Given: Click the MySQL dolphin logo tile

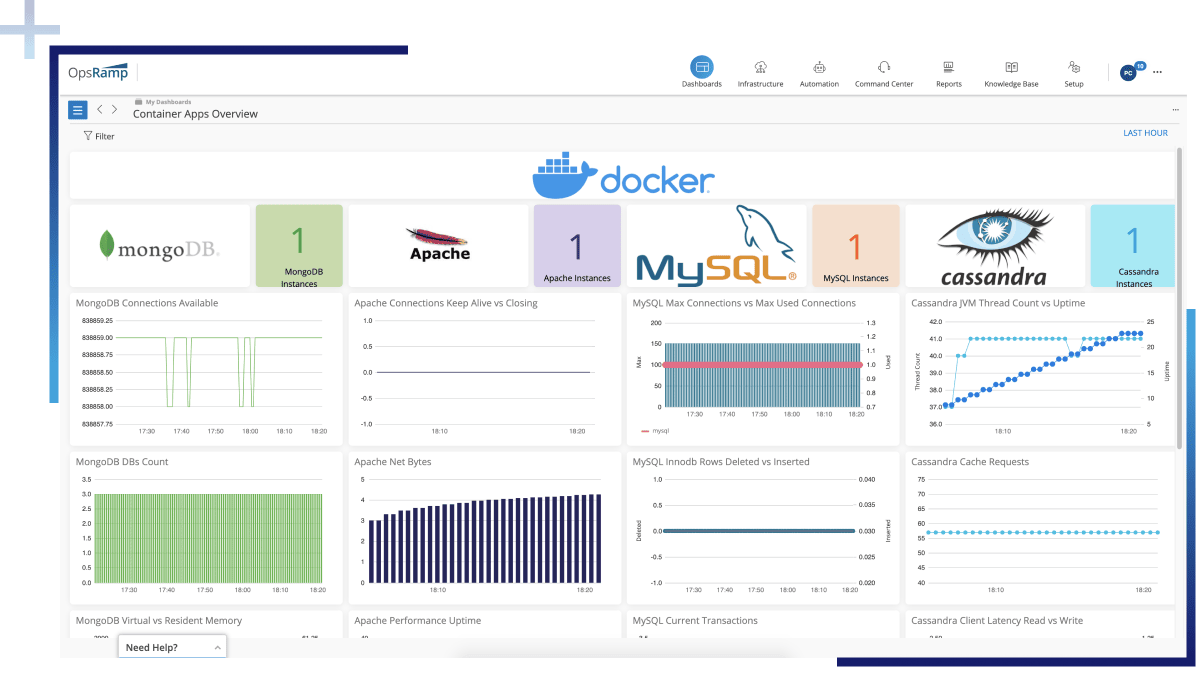Looking at the screenshot, I should tap(716, 246).
